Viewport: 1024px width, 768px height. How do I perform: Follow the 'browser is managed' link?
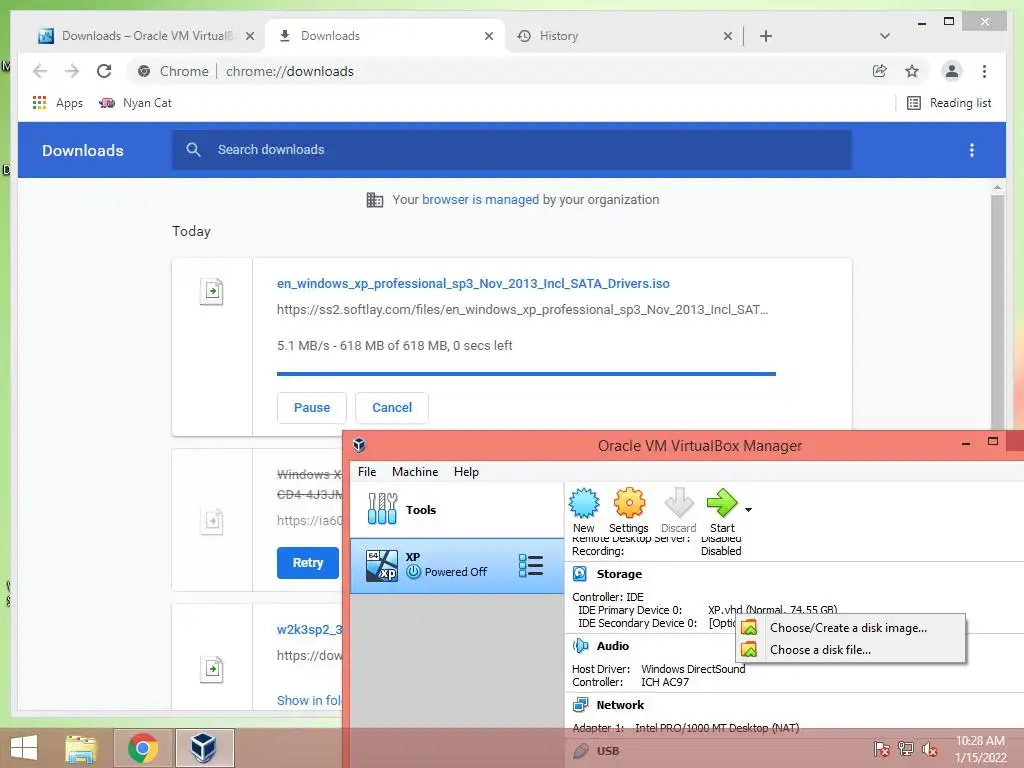coord(480,200)
